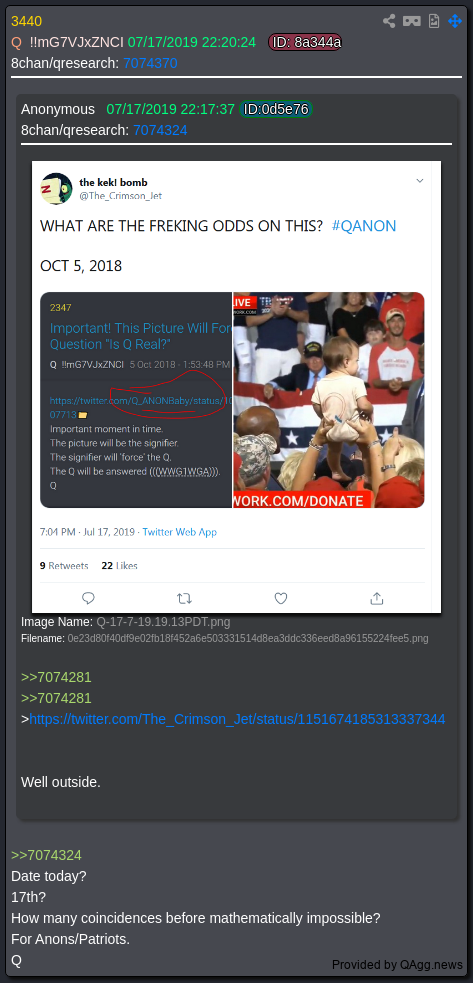Click the tweet upload share icon
This screenshot has width=473, height=983.
click(x=376, y=598)
